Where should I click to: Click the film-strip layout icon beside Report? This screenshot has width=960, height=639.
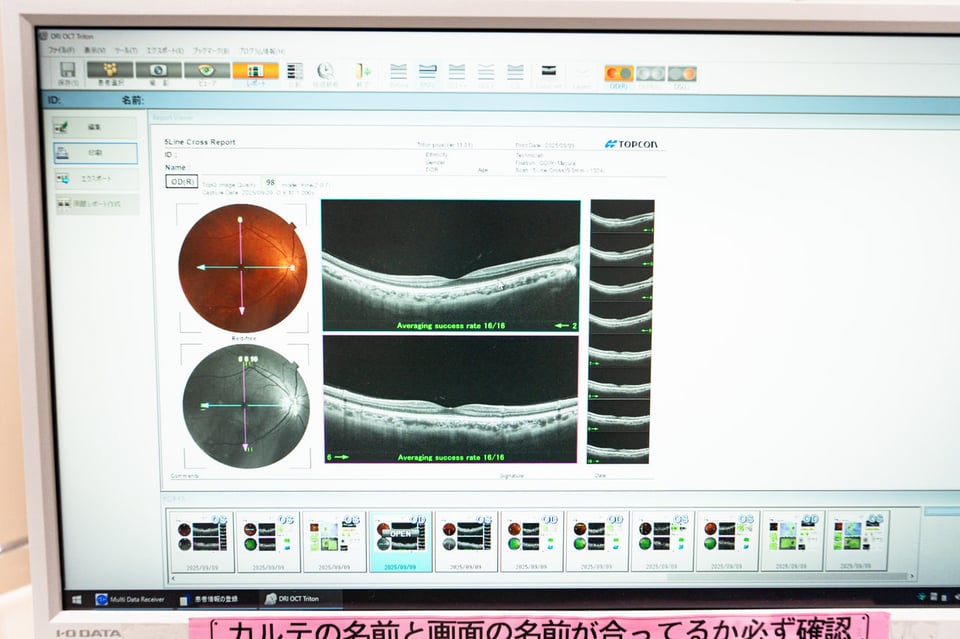[x=294, y=72]
